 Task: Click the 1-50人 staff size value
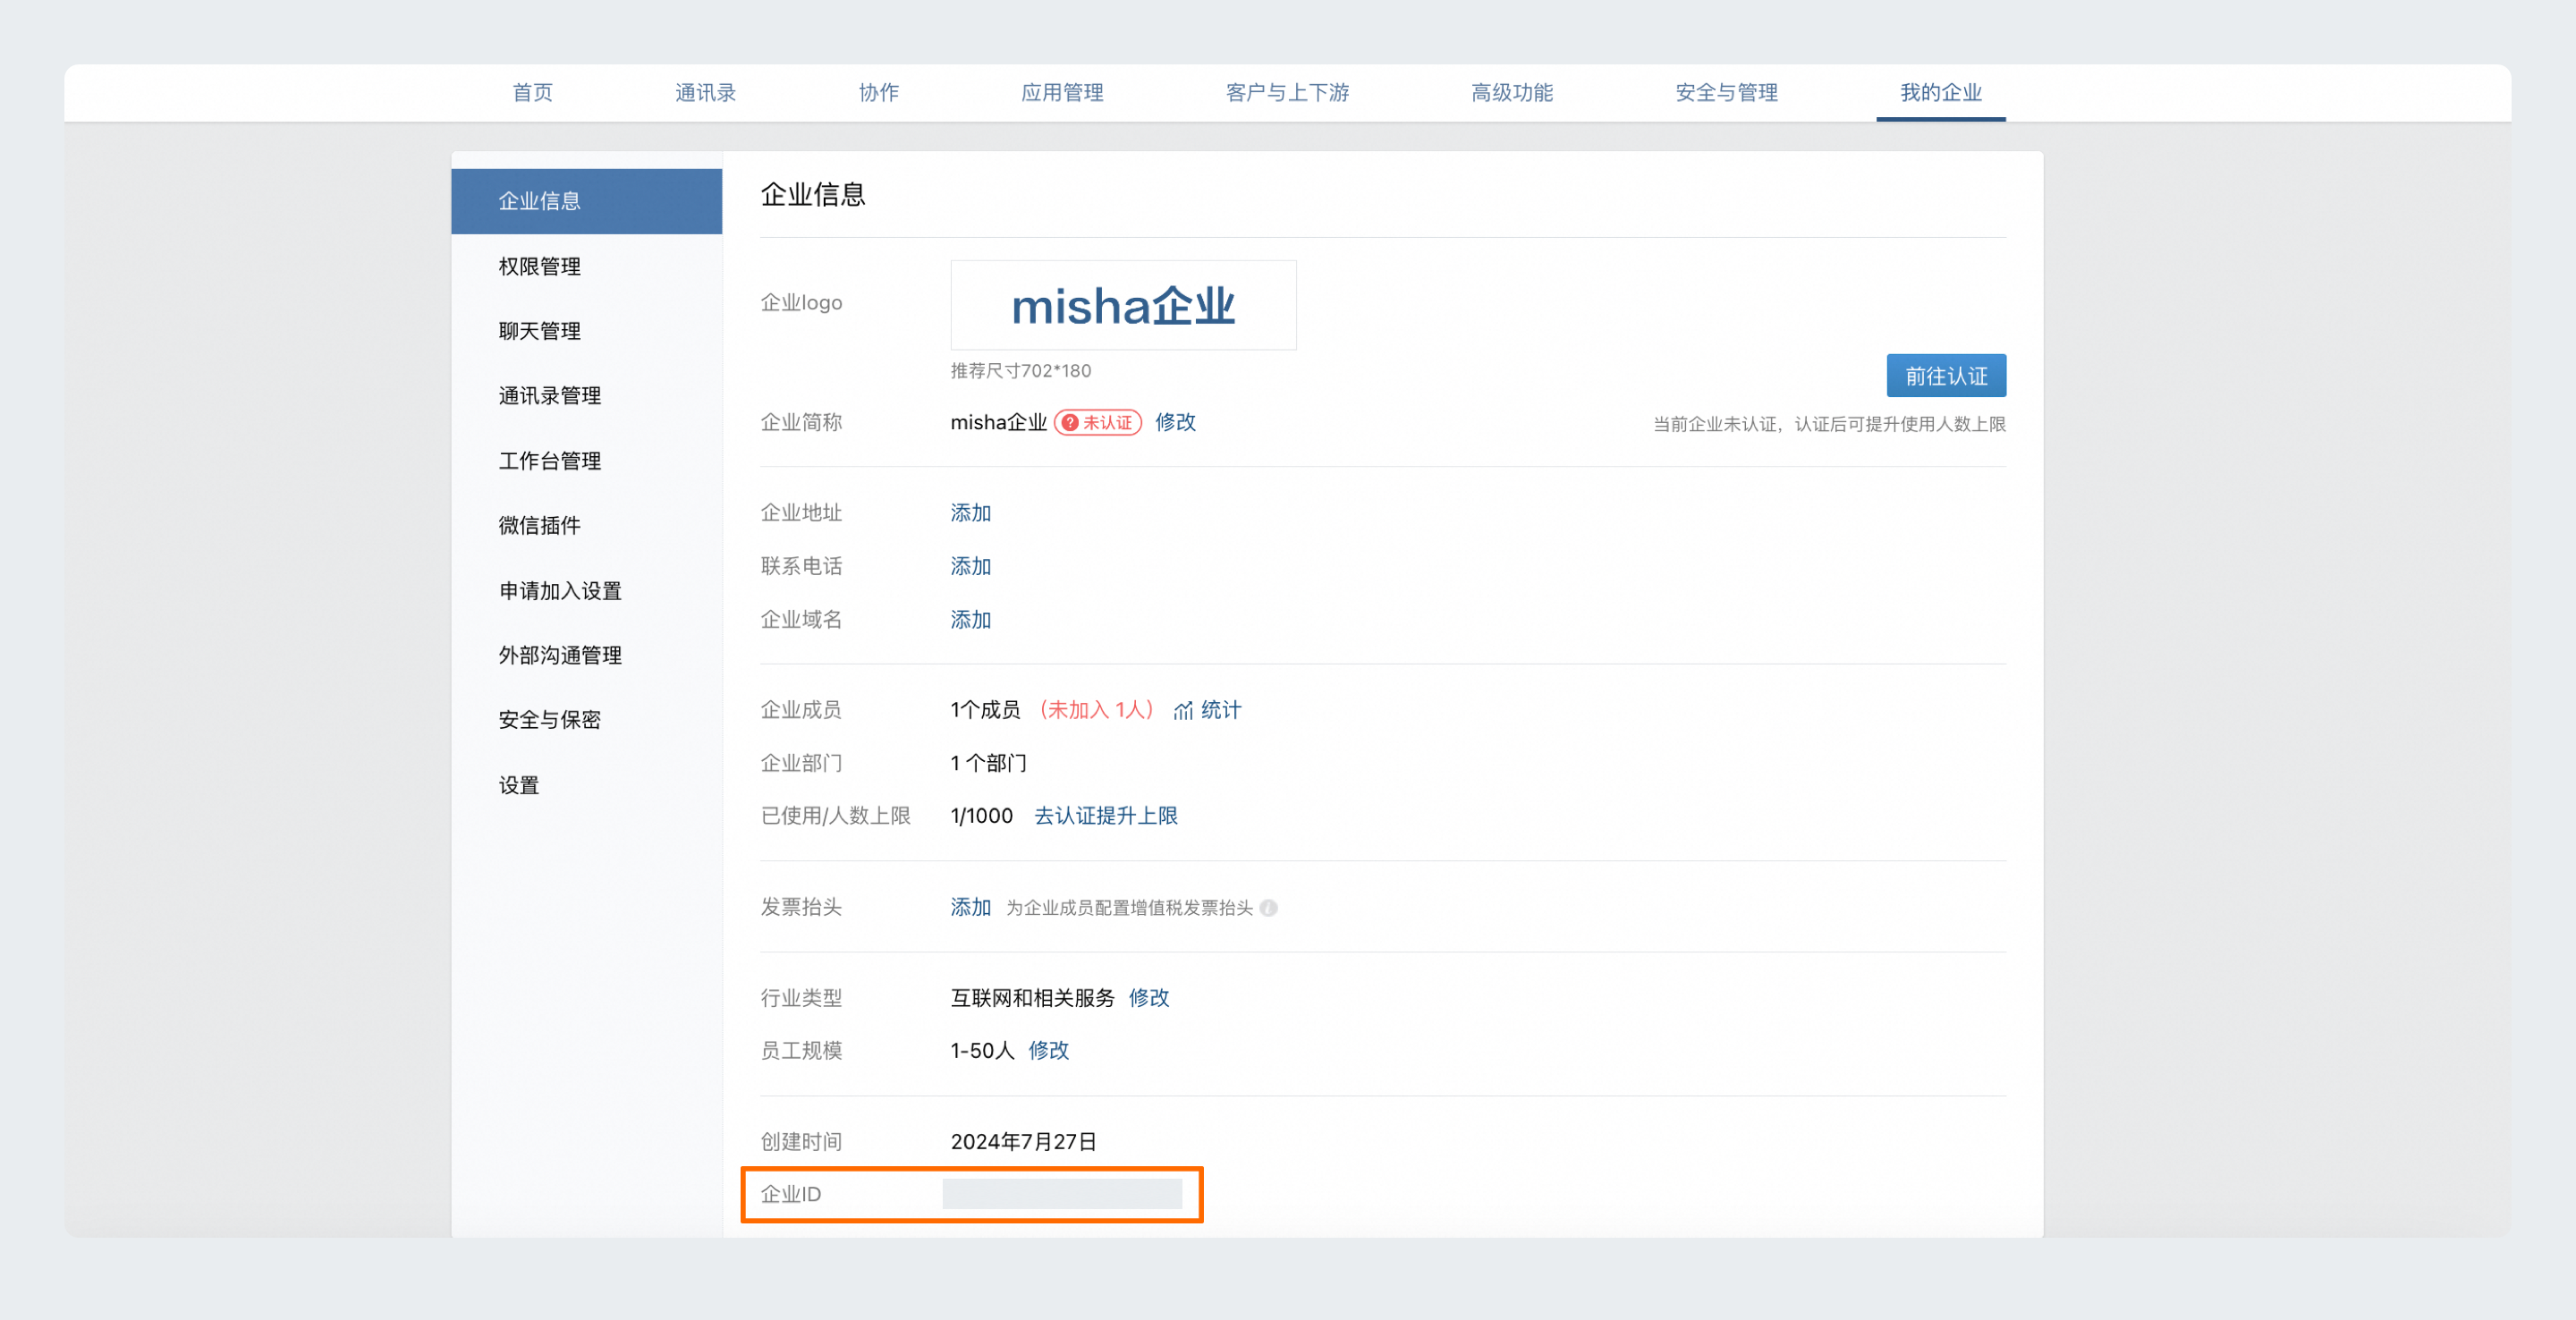click(982, 1050)
